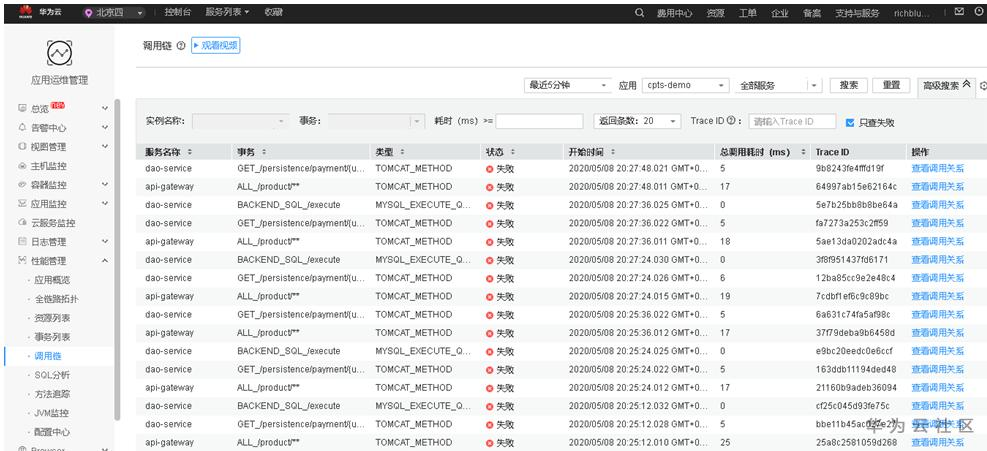Viewport: 987px width, 451px height.
Task: Open 备案 in the top bar
Action: (812, 13)
